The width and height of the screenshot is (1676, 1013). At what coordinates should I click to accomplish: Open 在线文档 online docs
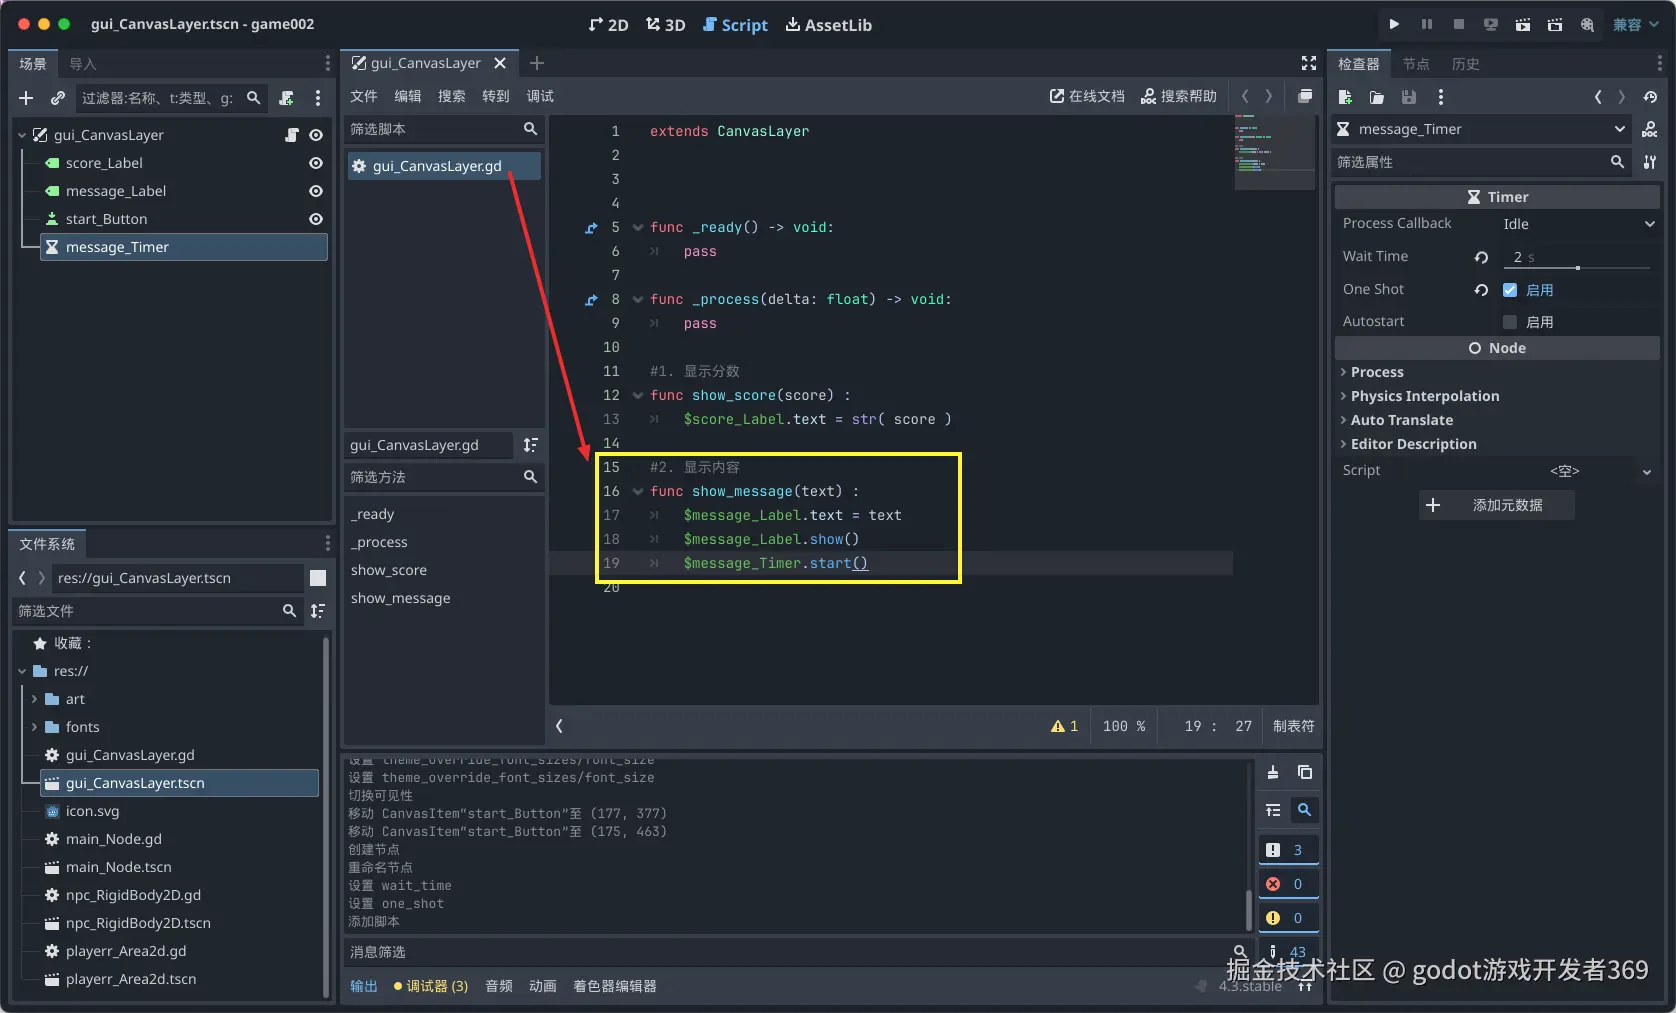click(x=1087, y=96)
